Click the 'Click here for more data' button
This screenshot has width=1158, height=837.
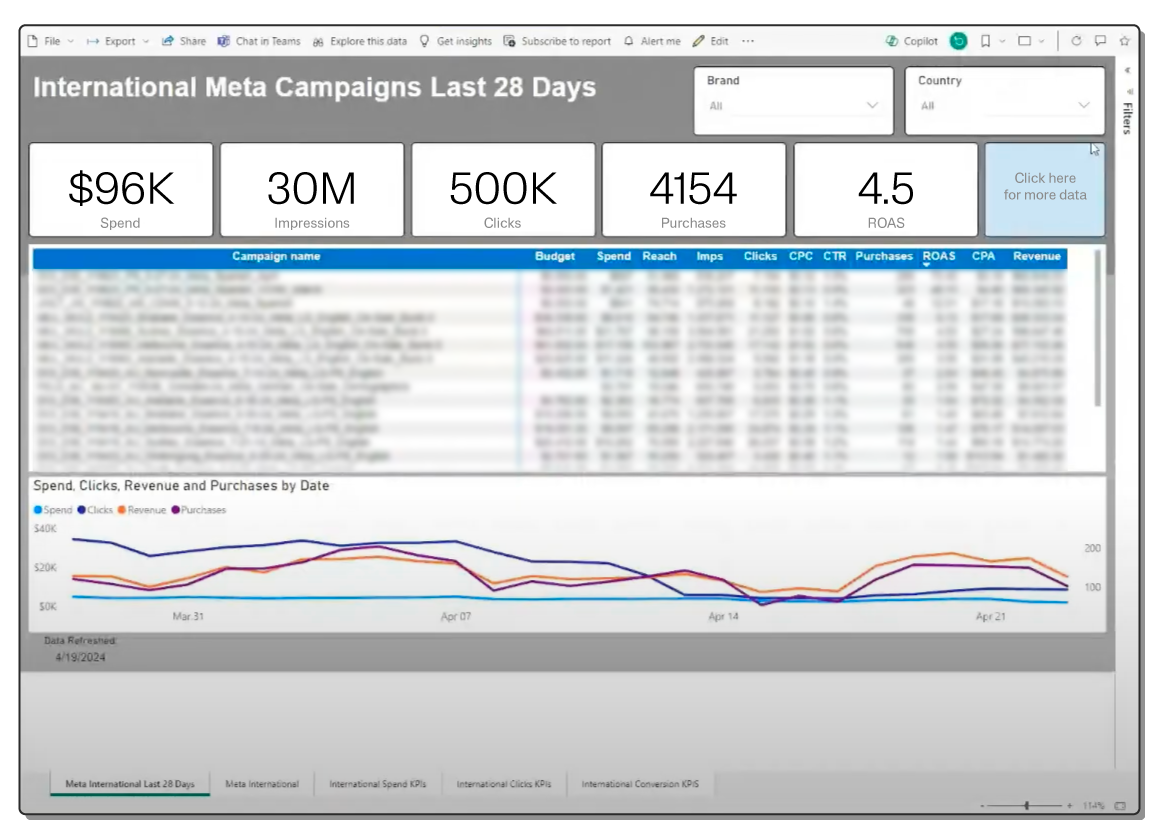coord(1044,187)
